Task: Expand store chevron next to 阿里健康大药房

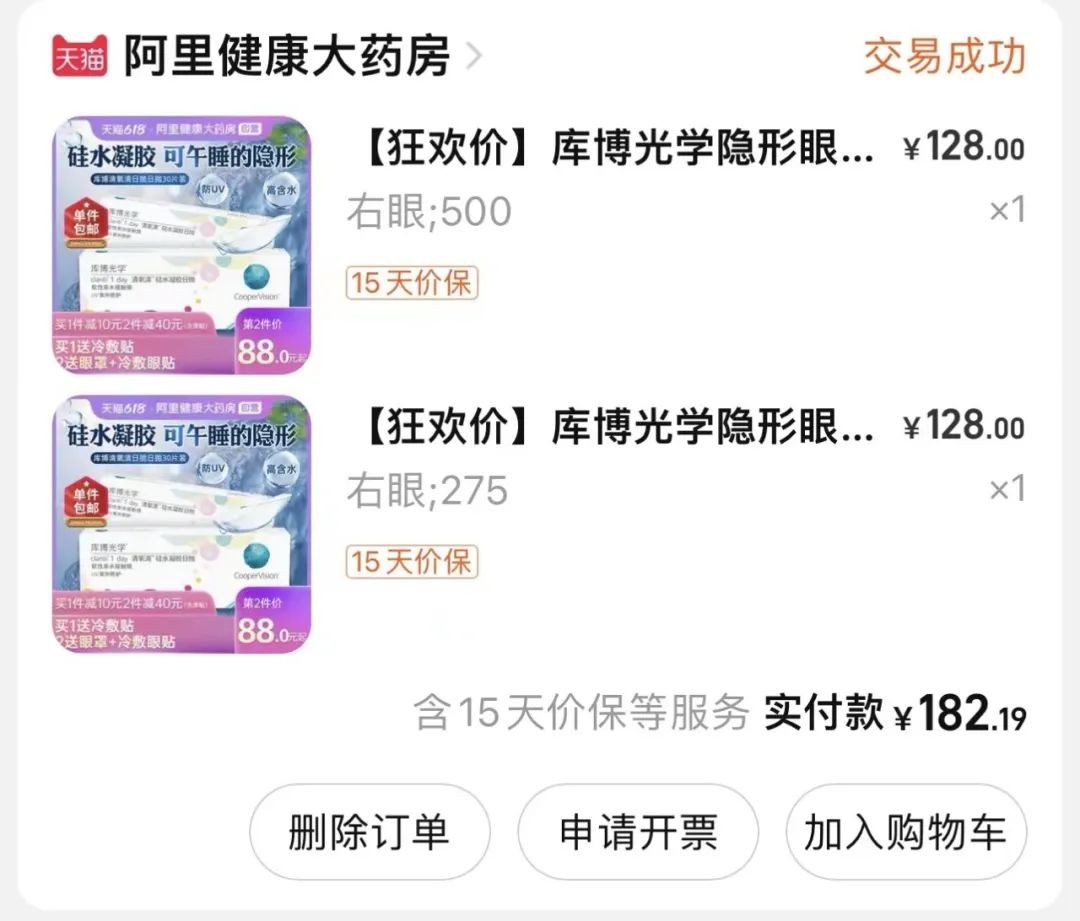Action: click(x=473, y=56)
